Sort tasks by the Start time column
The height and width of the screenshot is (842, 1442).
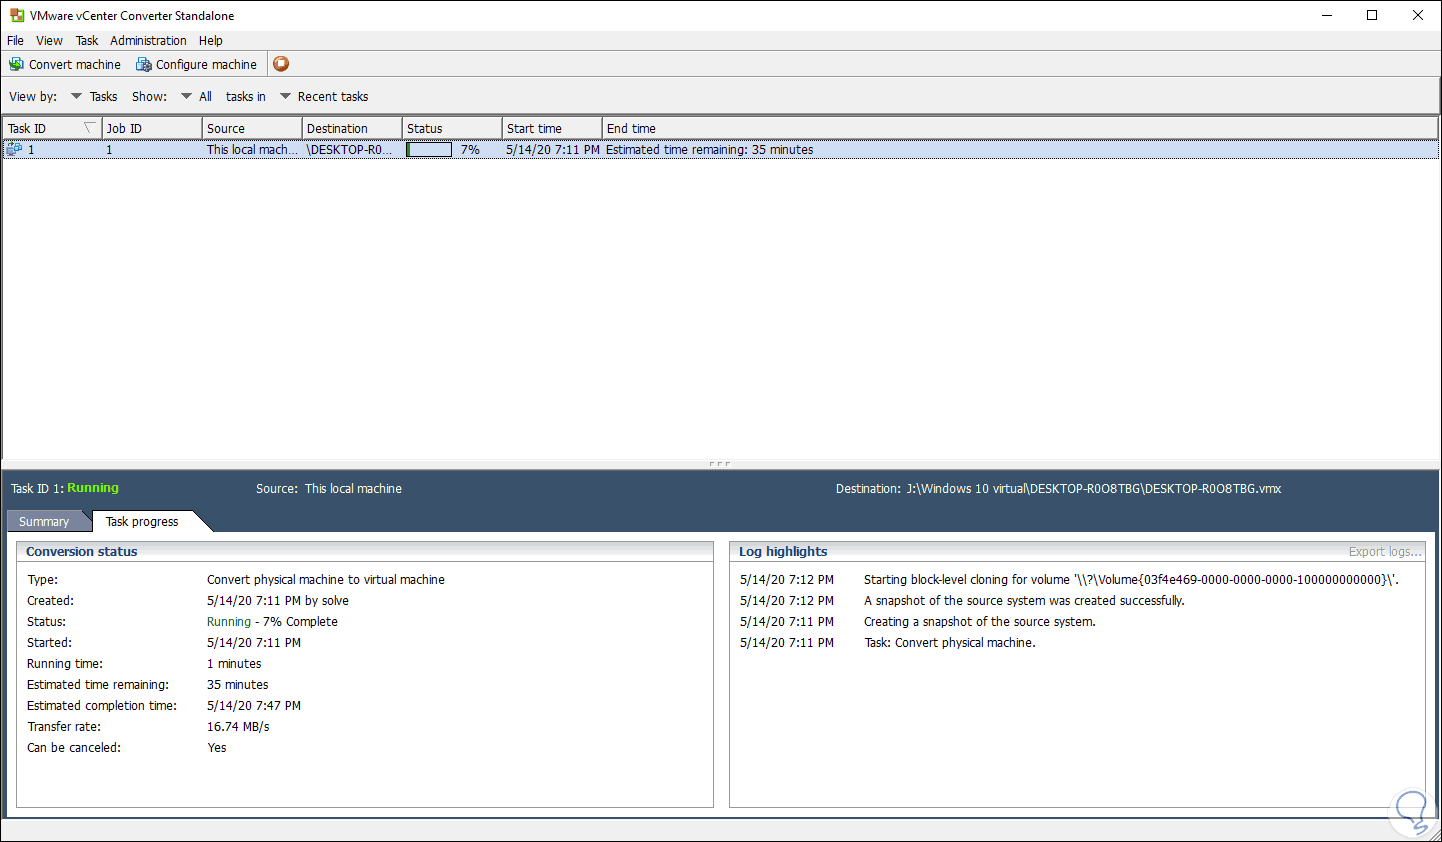click(552, 128)
